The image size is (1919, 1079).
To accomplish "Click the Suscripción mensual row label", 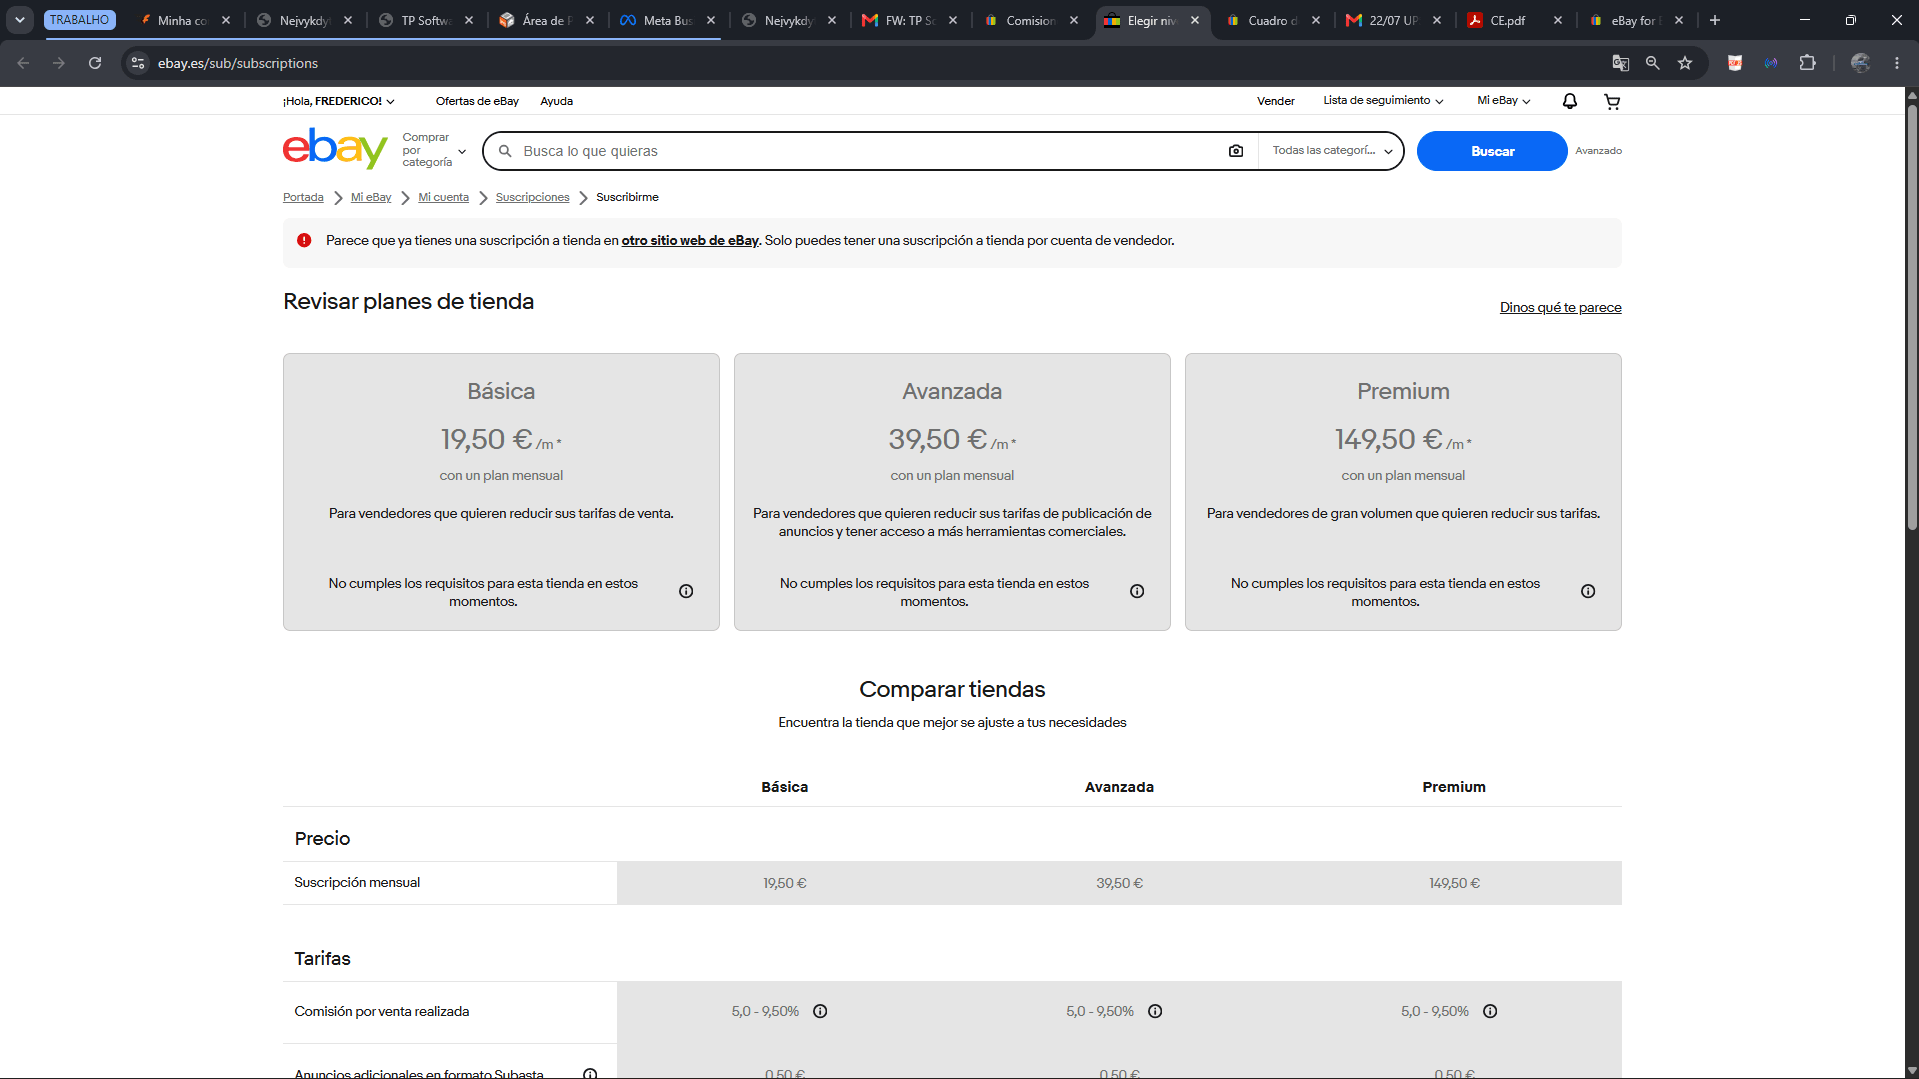I will (357, 883).
